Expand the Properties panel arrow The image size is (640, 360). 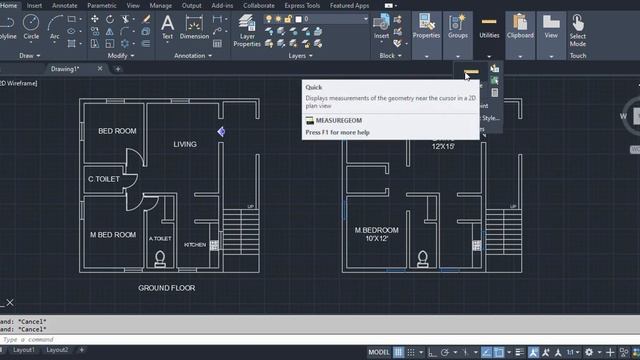click(427, 56)
